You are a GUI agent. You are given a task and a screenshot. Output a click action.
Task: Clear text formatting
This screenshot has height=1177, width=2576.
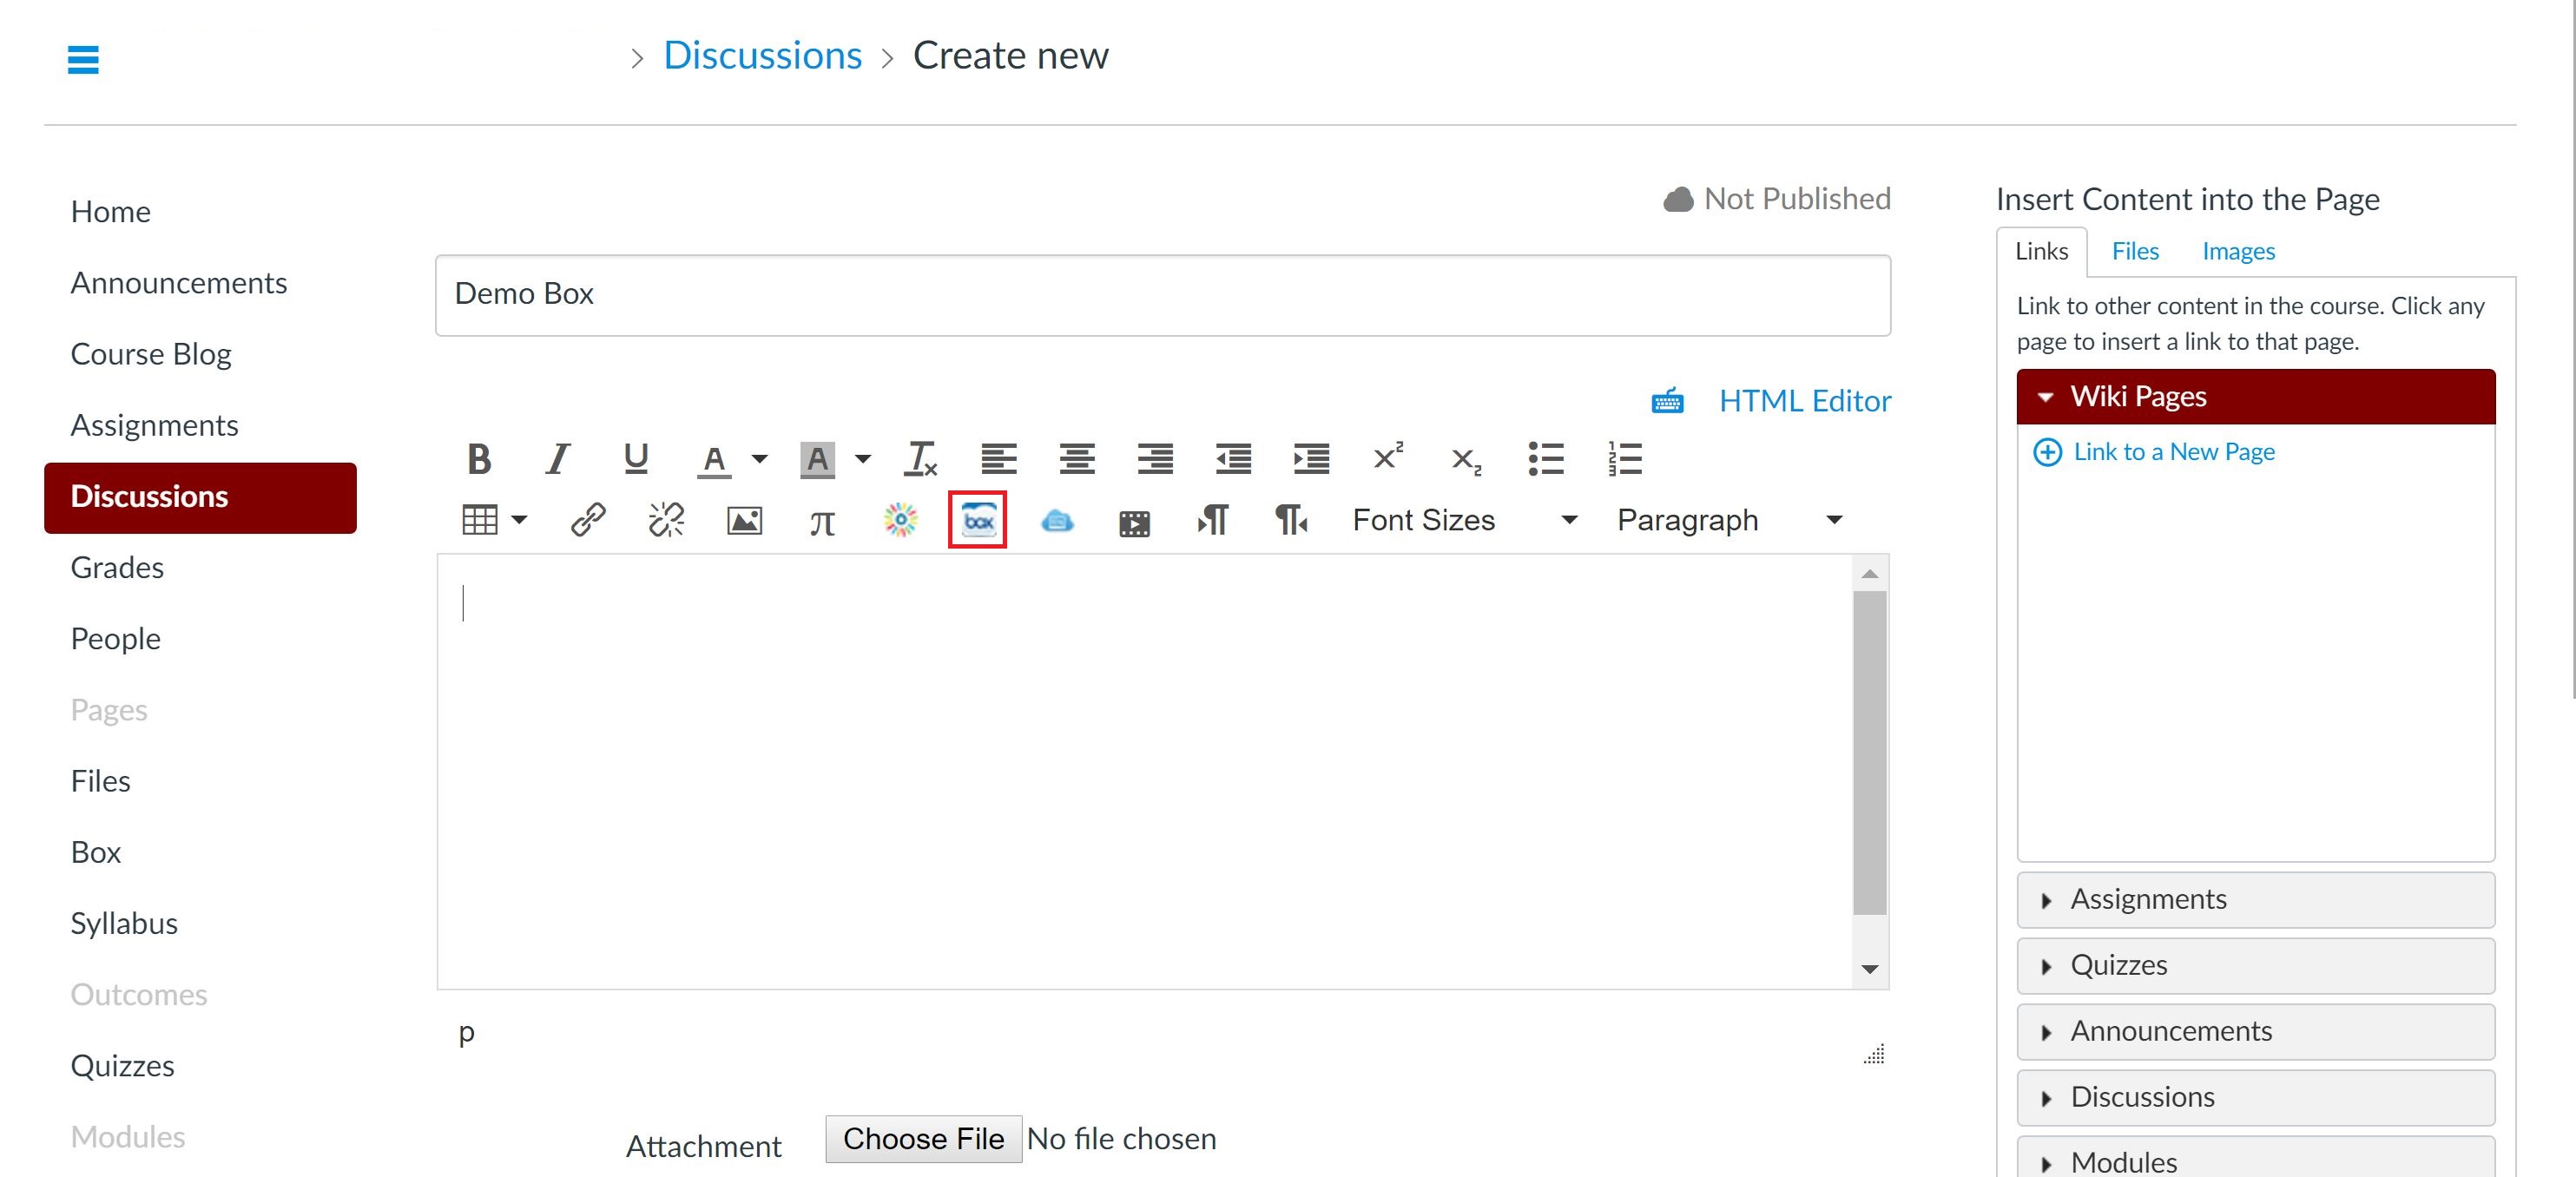[x=920, y=459]
